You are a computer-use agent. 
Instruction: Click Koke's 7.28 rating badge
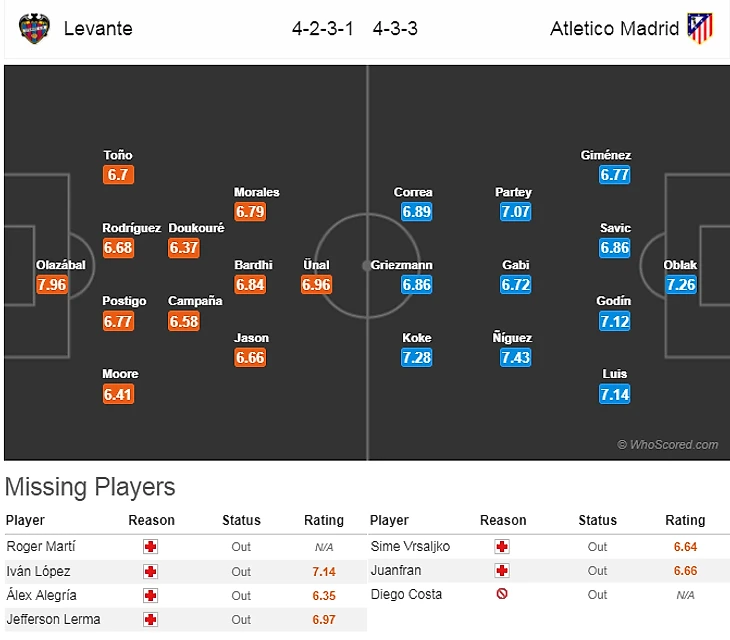416,358
